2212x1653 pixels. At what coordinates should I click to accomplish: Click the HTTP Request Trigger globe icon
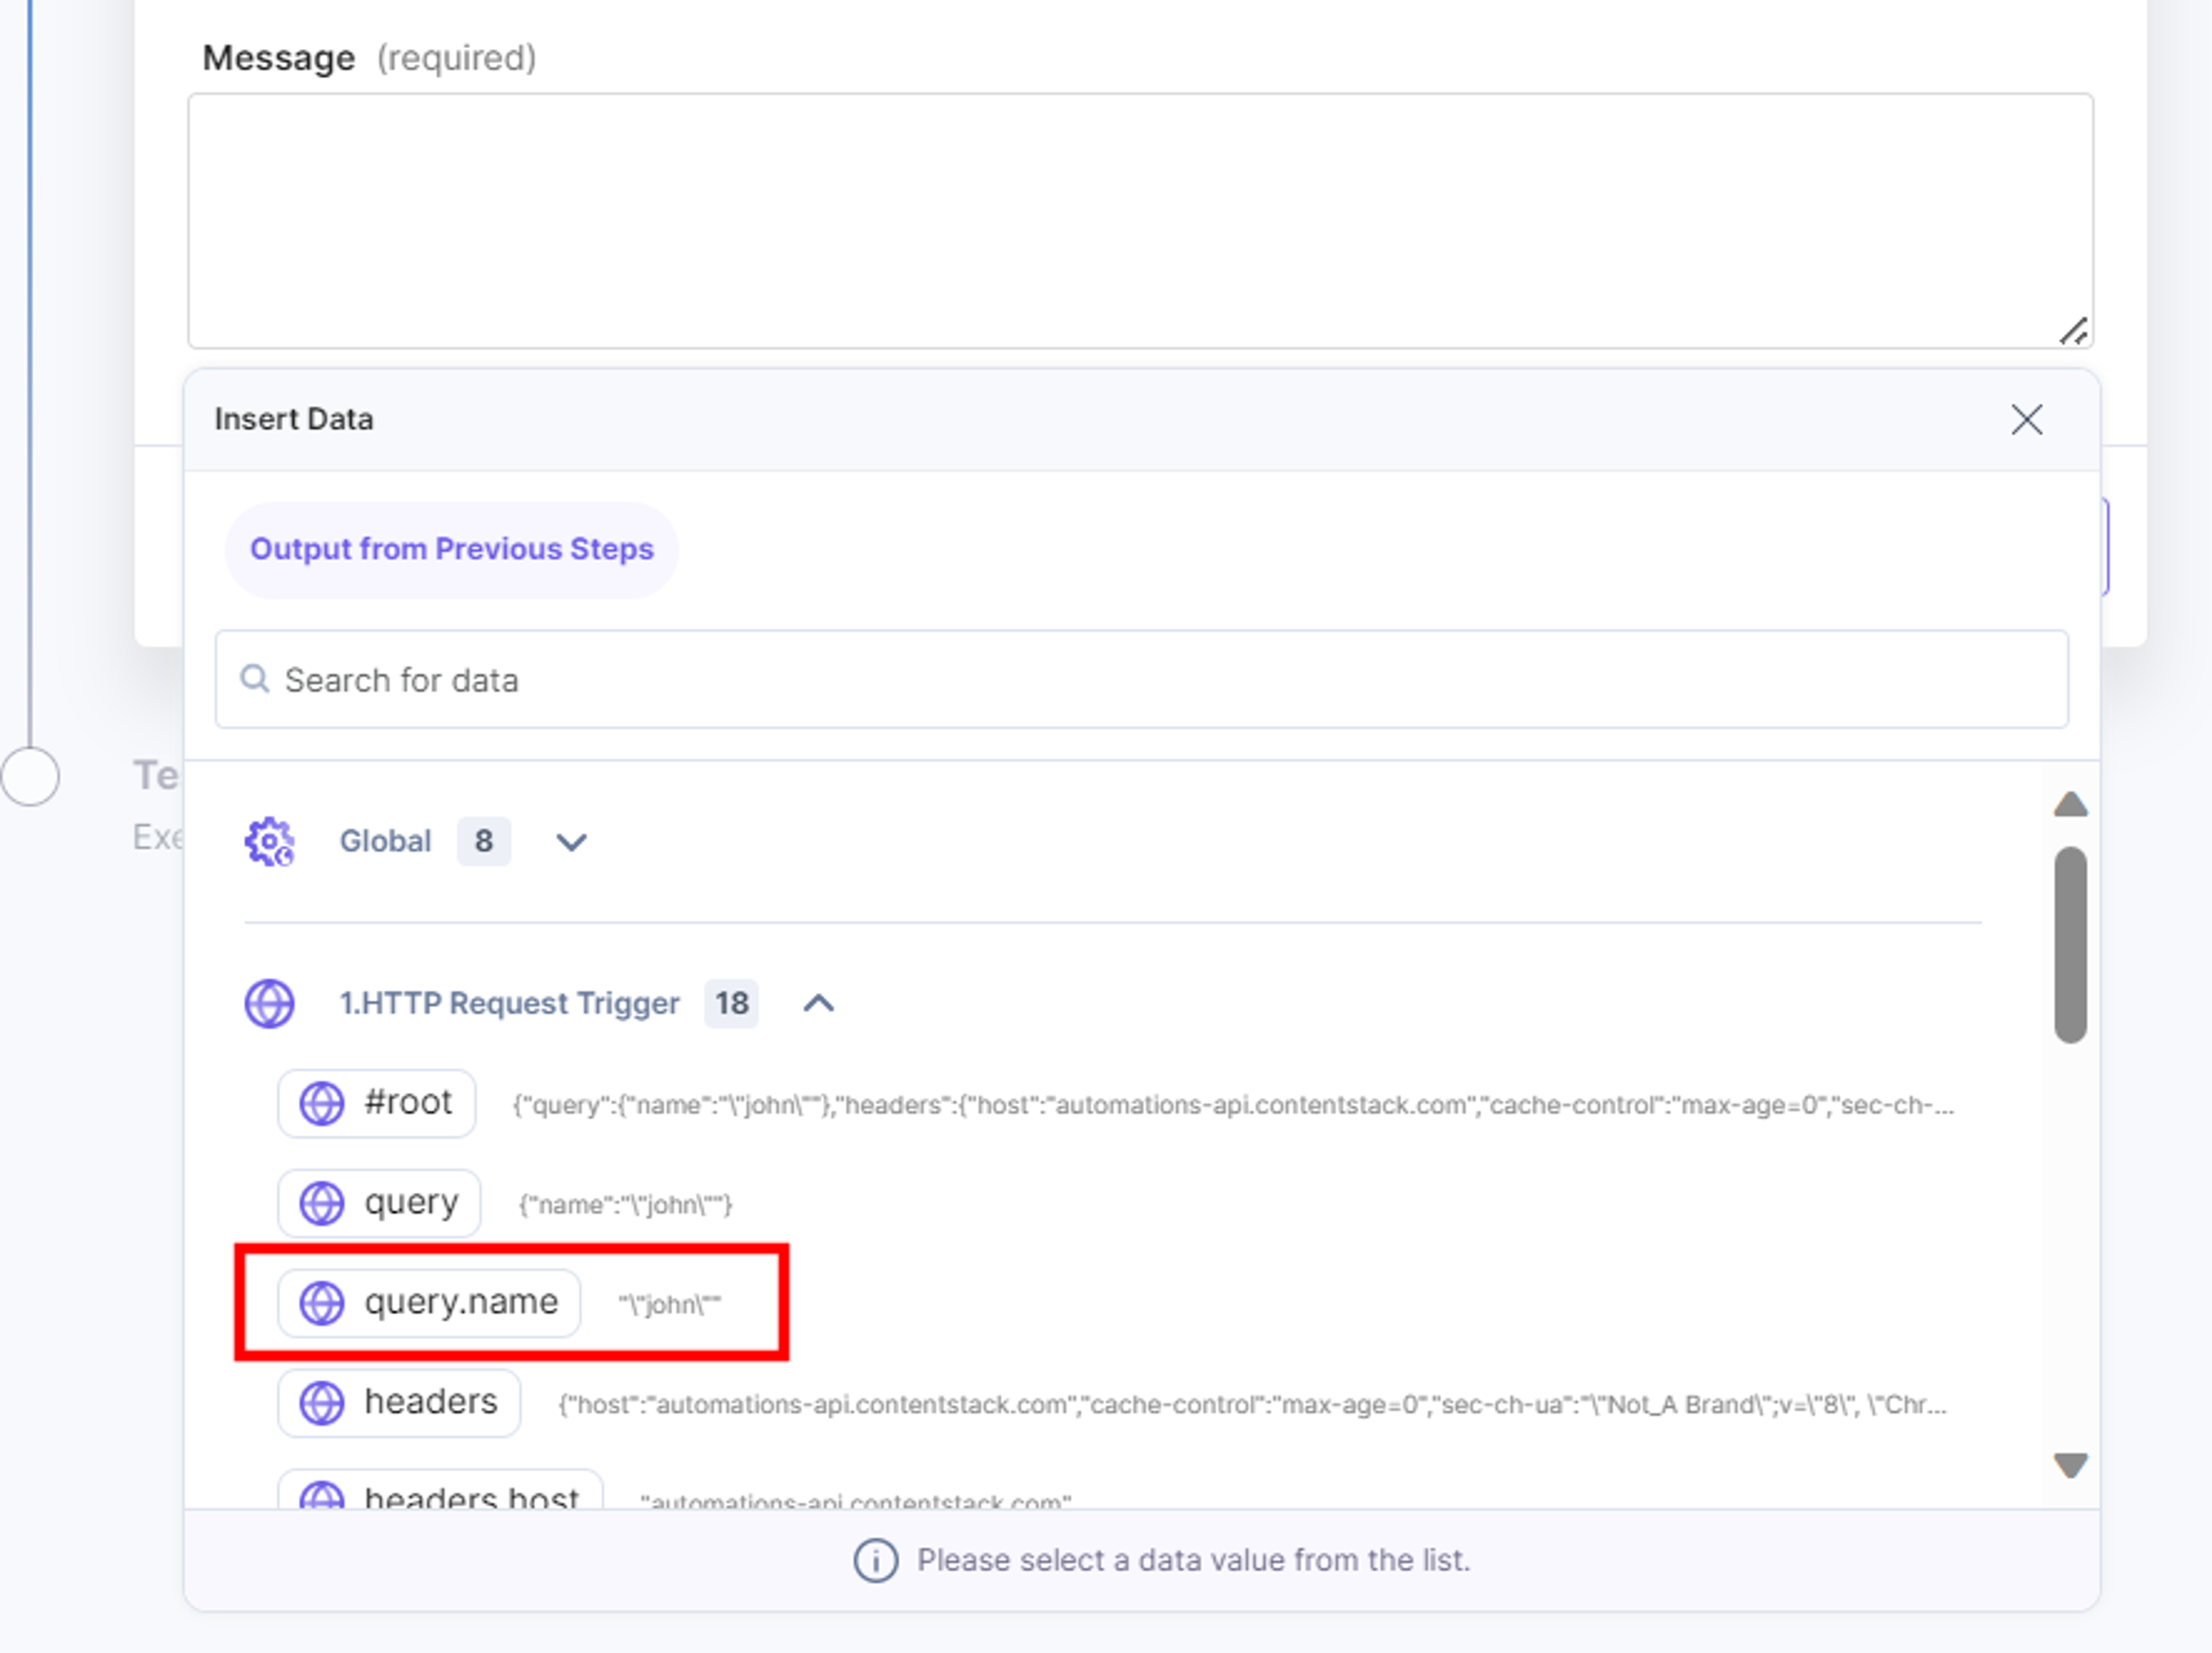pos(270,1003)
